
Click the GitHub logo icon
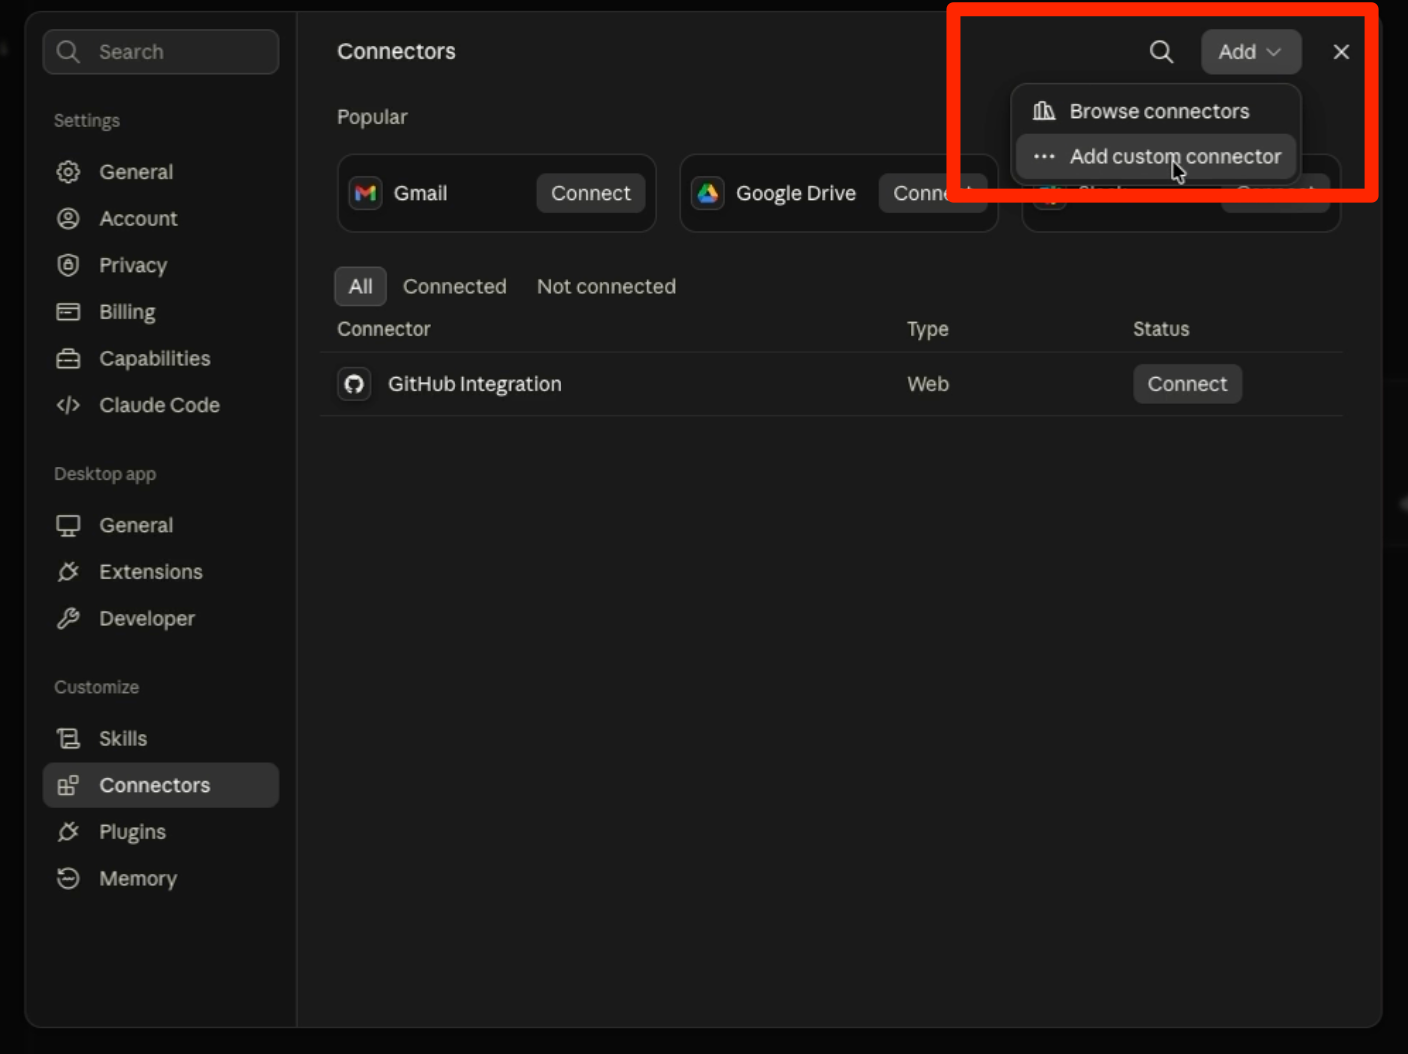point(354,384)
